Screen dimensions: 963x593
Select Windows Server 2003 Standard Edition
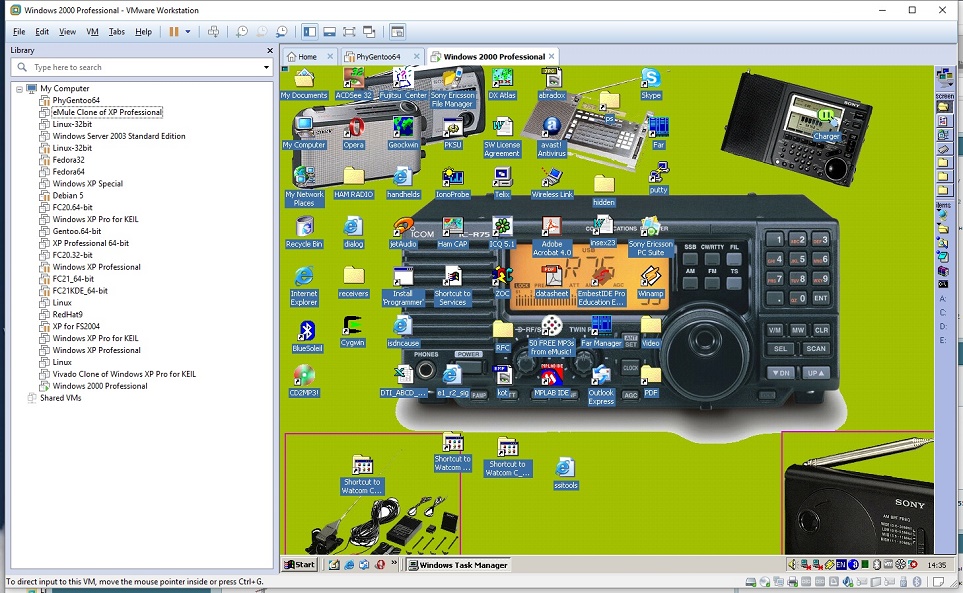click(119, 136)
